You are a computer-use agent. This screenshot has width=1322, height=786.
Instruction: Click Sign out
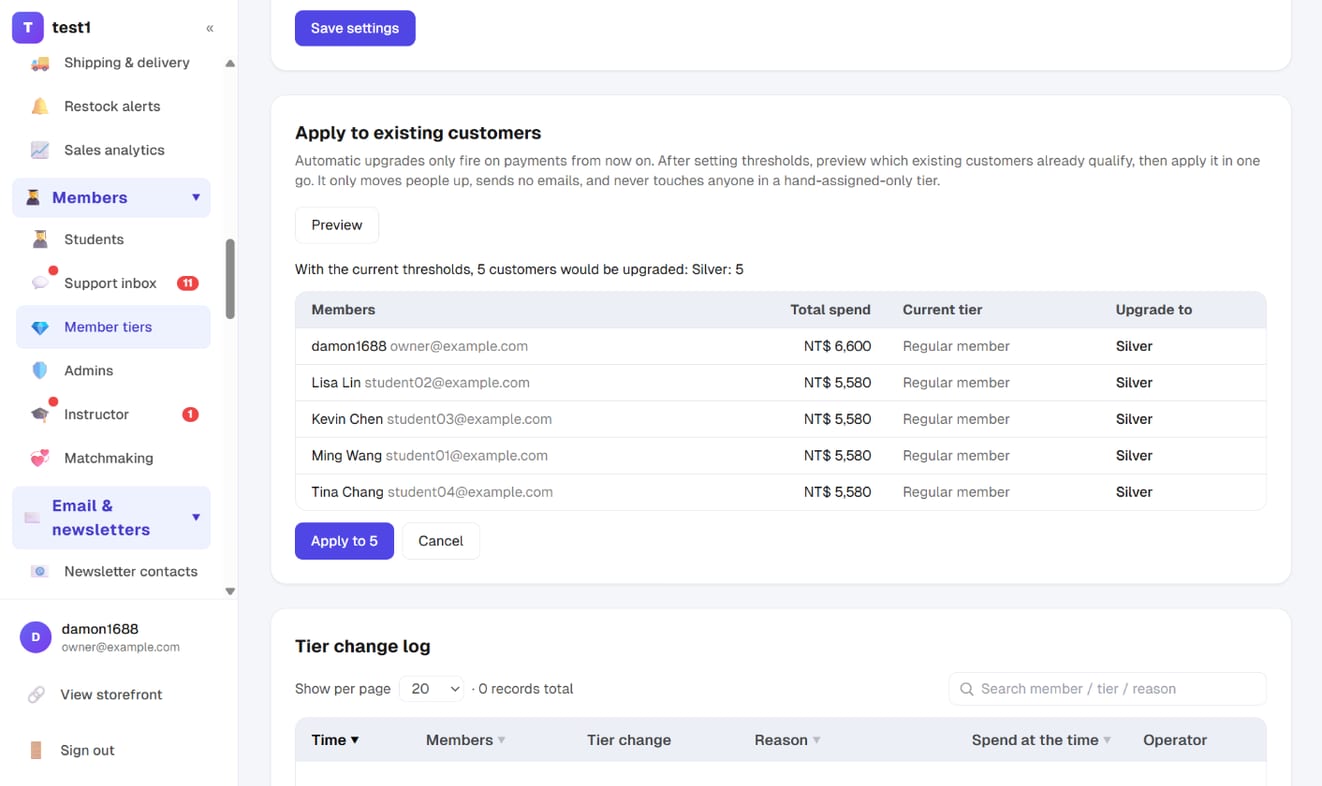87,750
